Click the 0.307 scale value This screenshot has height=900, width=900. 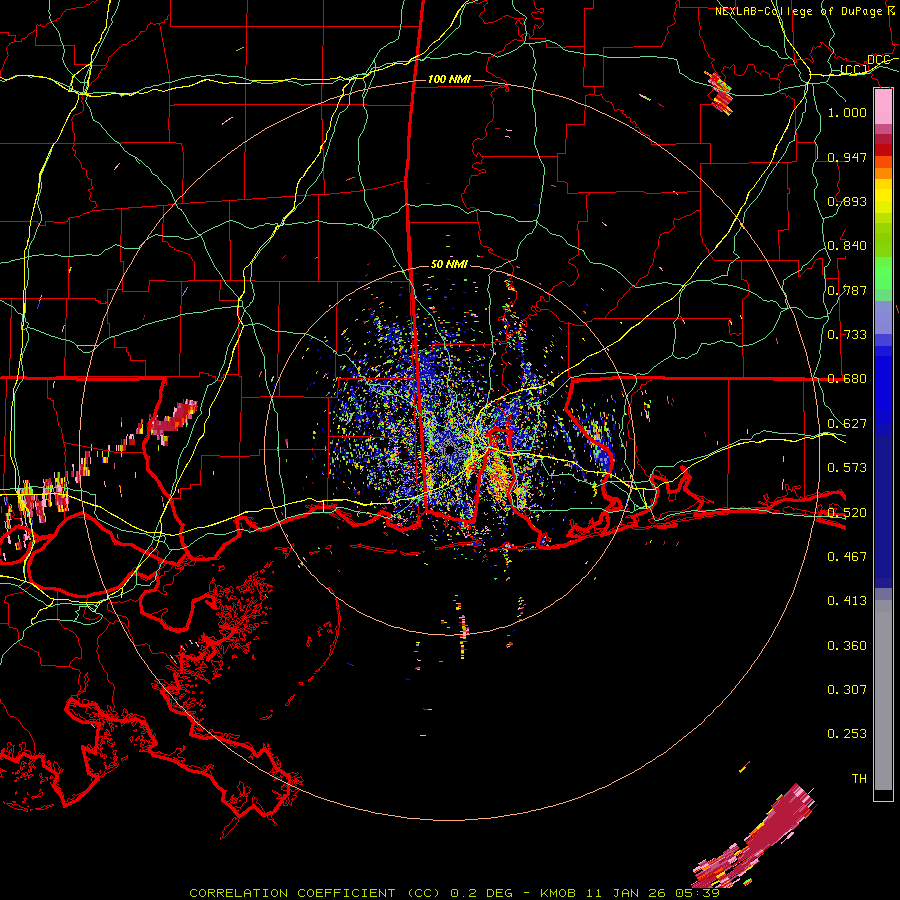847,690
